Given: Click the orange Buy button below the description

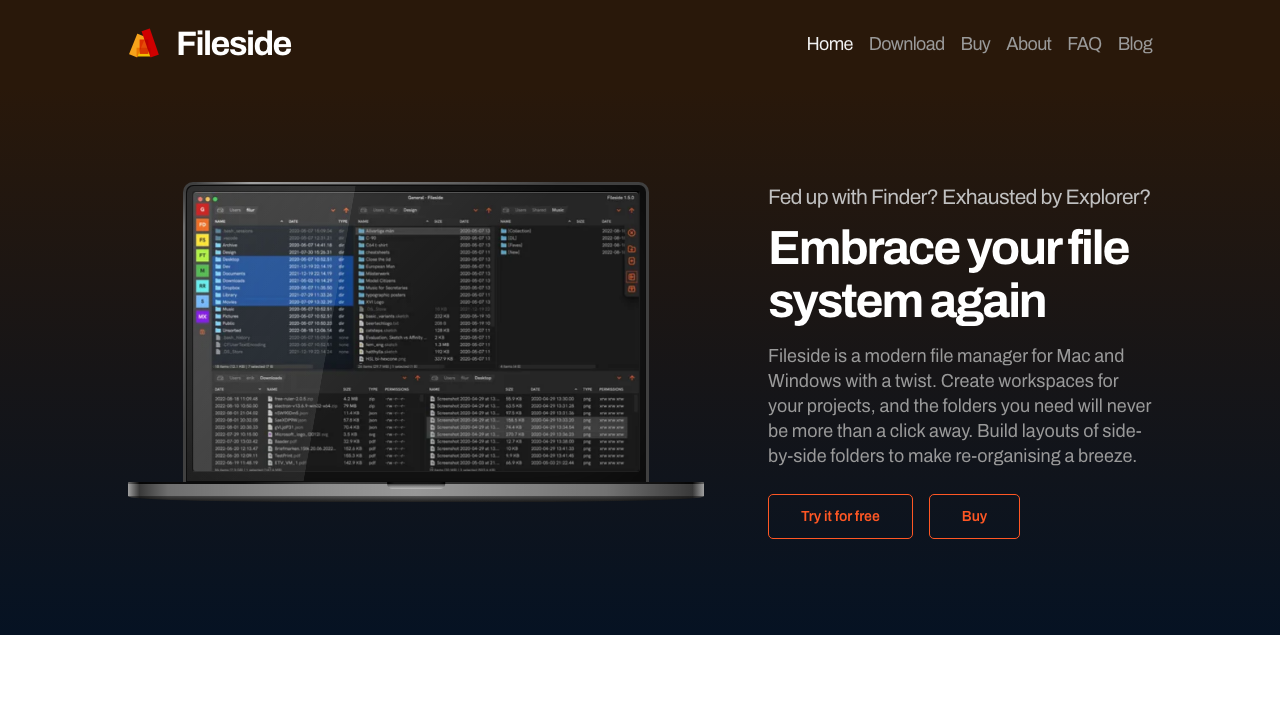Looking at the screenshot, I should click(974, 516).
